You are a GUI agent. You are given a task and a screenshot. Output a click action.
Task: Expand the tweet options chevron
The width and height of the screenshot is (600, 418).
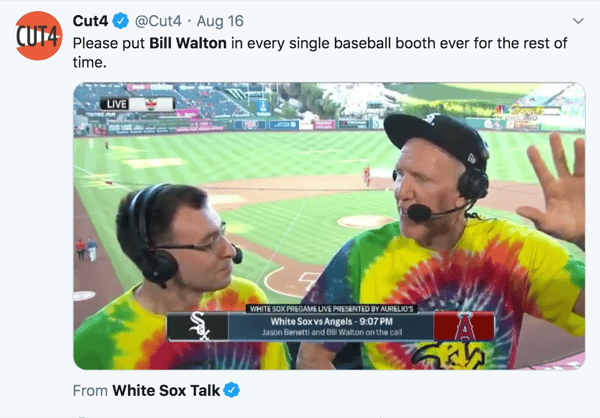[x=578, y=21]
